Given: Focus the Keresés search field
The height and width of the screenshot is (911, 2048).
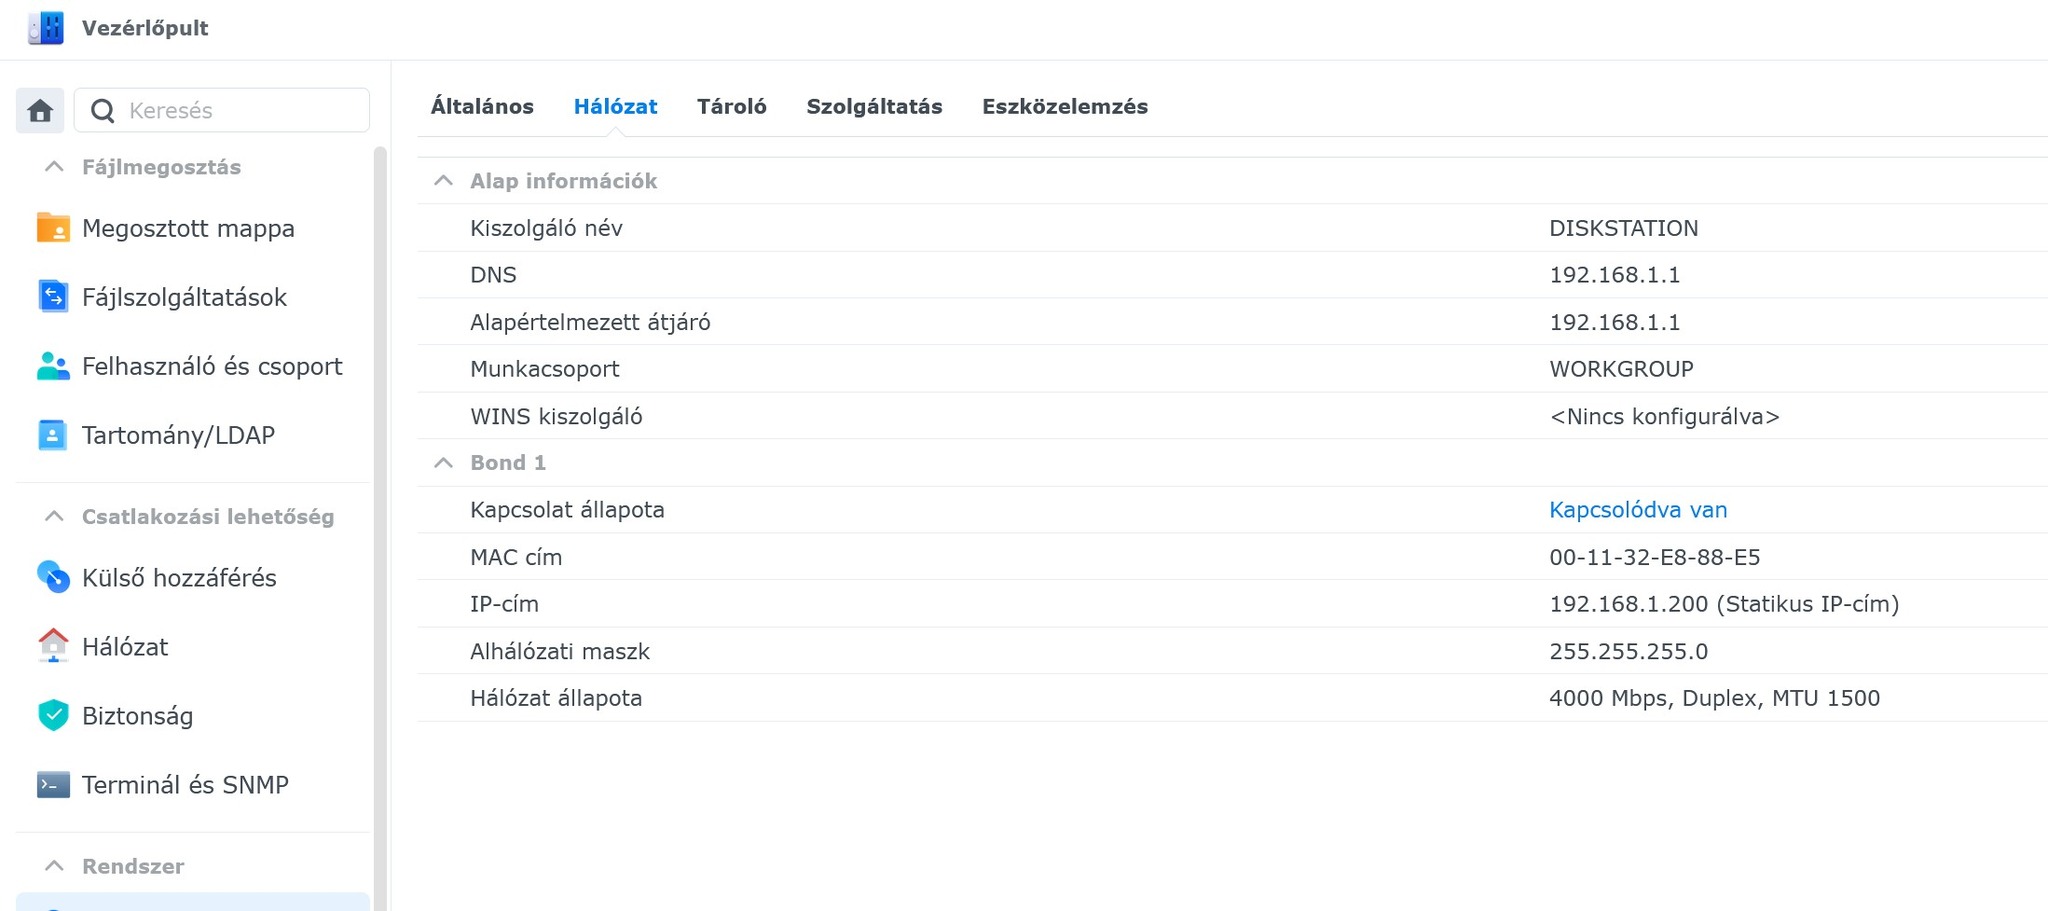Looking at the screenshot, I should tap(222, 110).
